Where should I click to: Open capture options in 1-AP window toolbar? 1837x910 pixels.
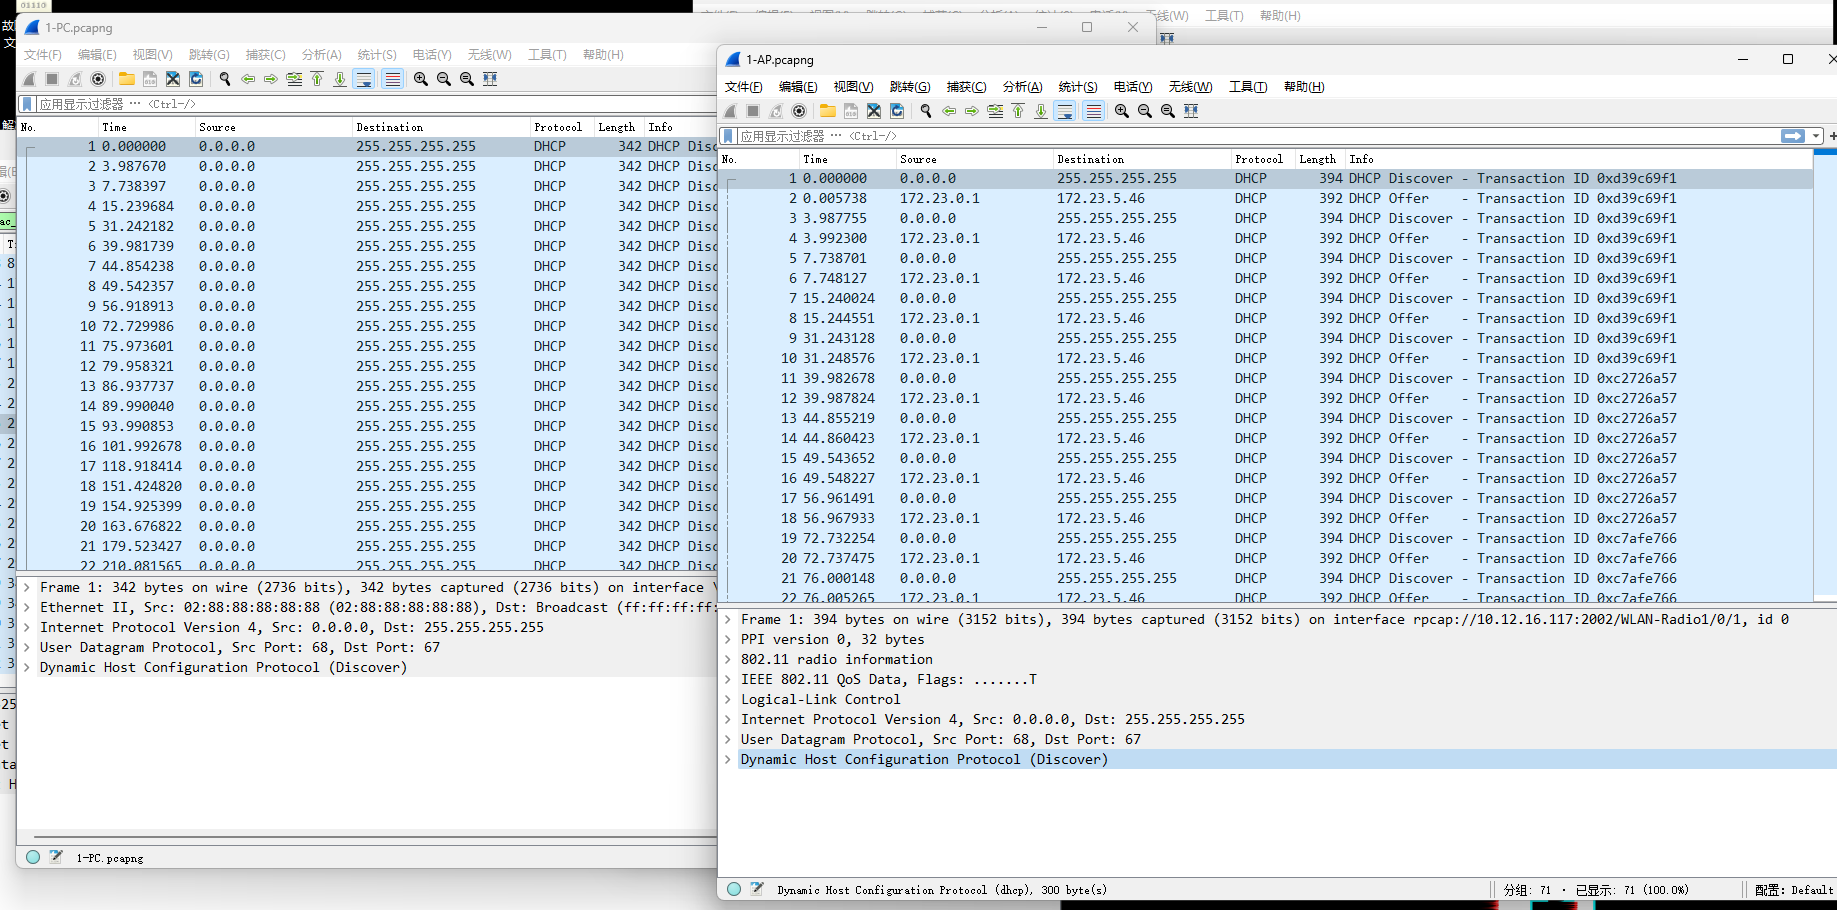(x=799, y=111)
